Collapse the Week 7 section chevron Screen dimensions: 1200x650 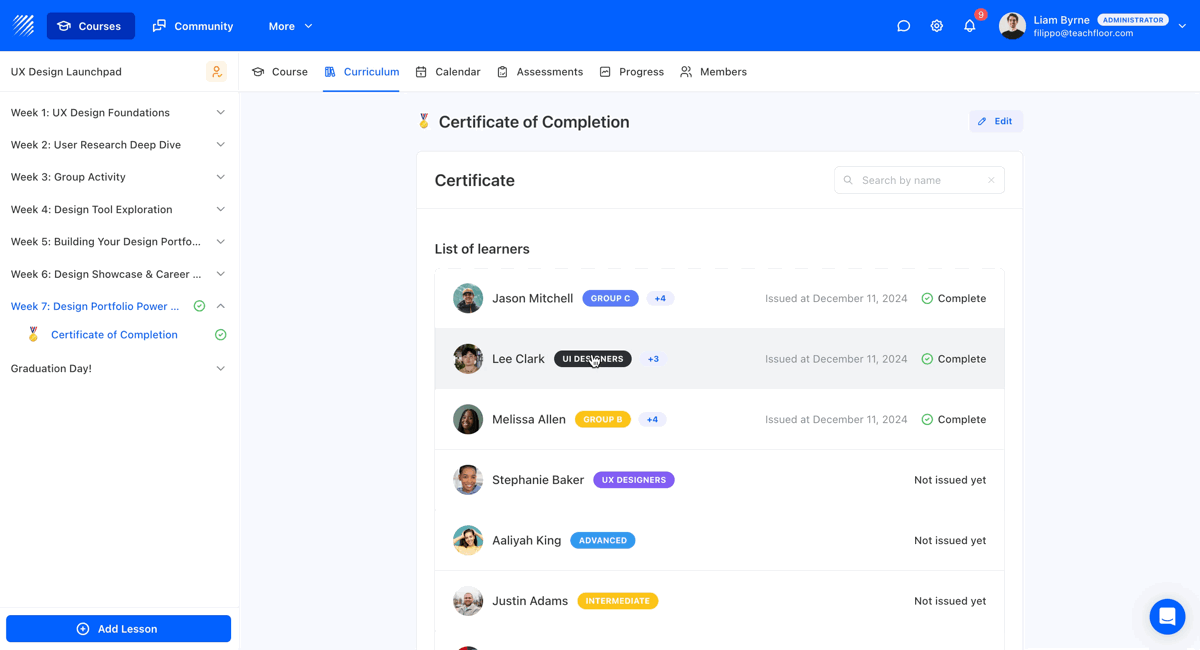coord(220,306)
